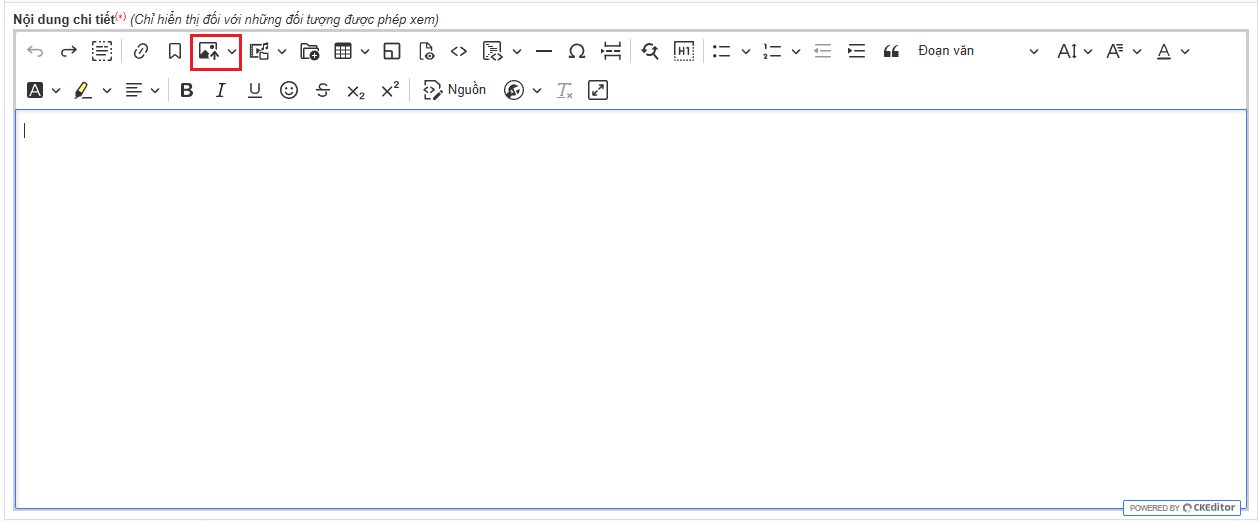1259x521 pixels.
Task: Open the 'Đoạn văn' heading dropdown
Action: (977, 51)
